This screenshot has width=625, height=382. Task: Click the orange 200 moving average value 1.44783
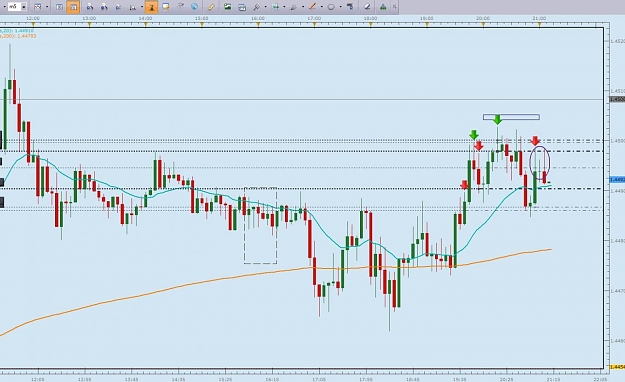27,36
